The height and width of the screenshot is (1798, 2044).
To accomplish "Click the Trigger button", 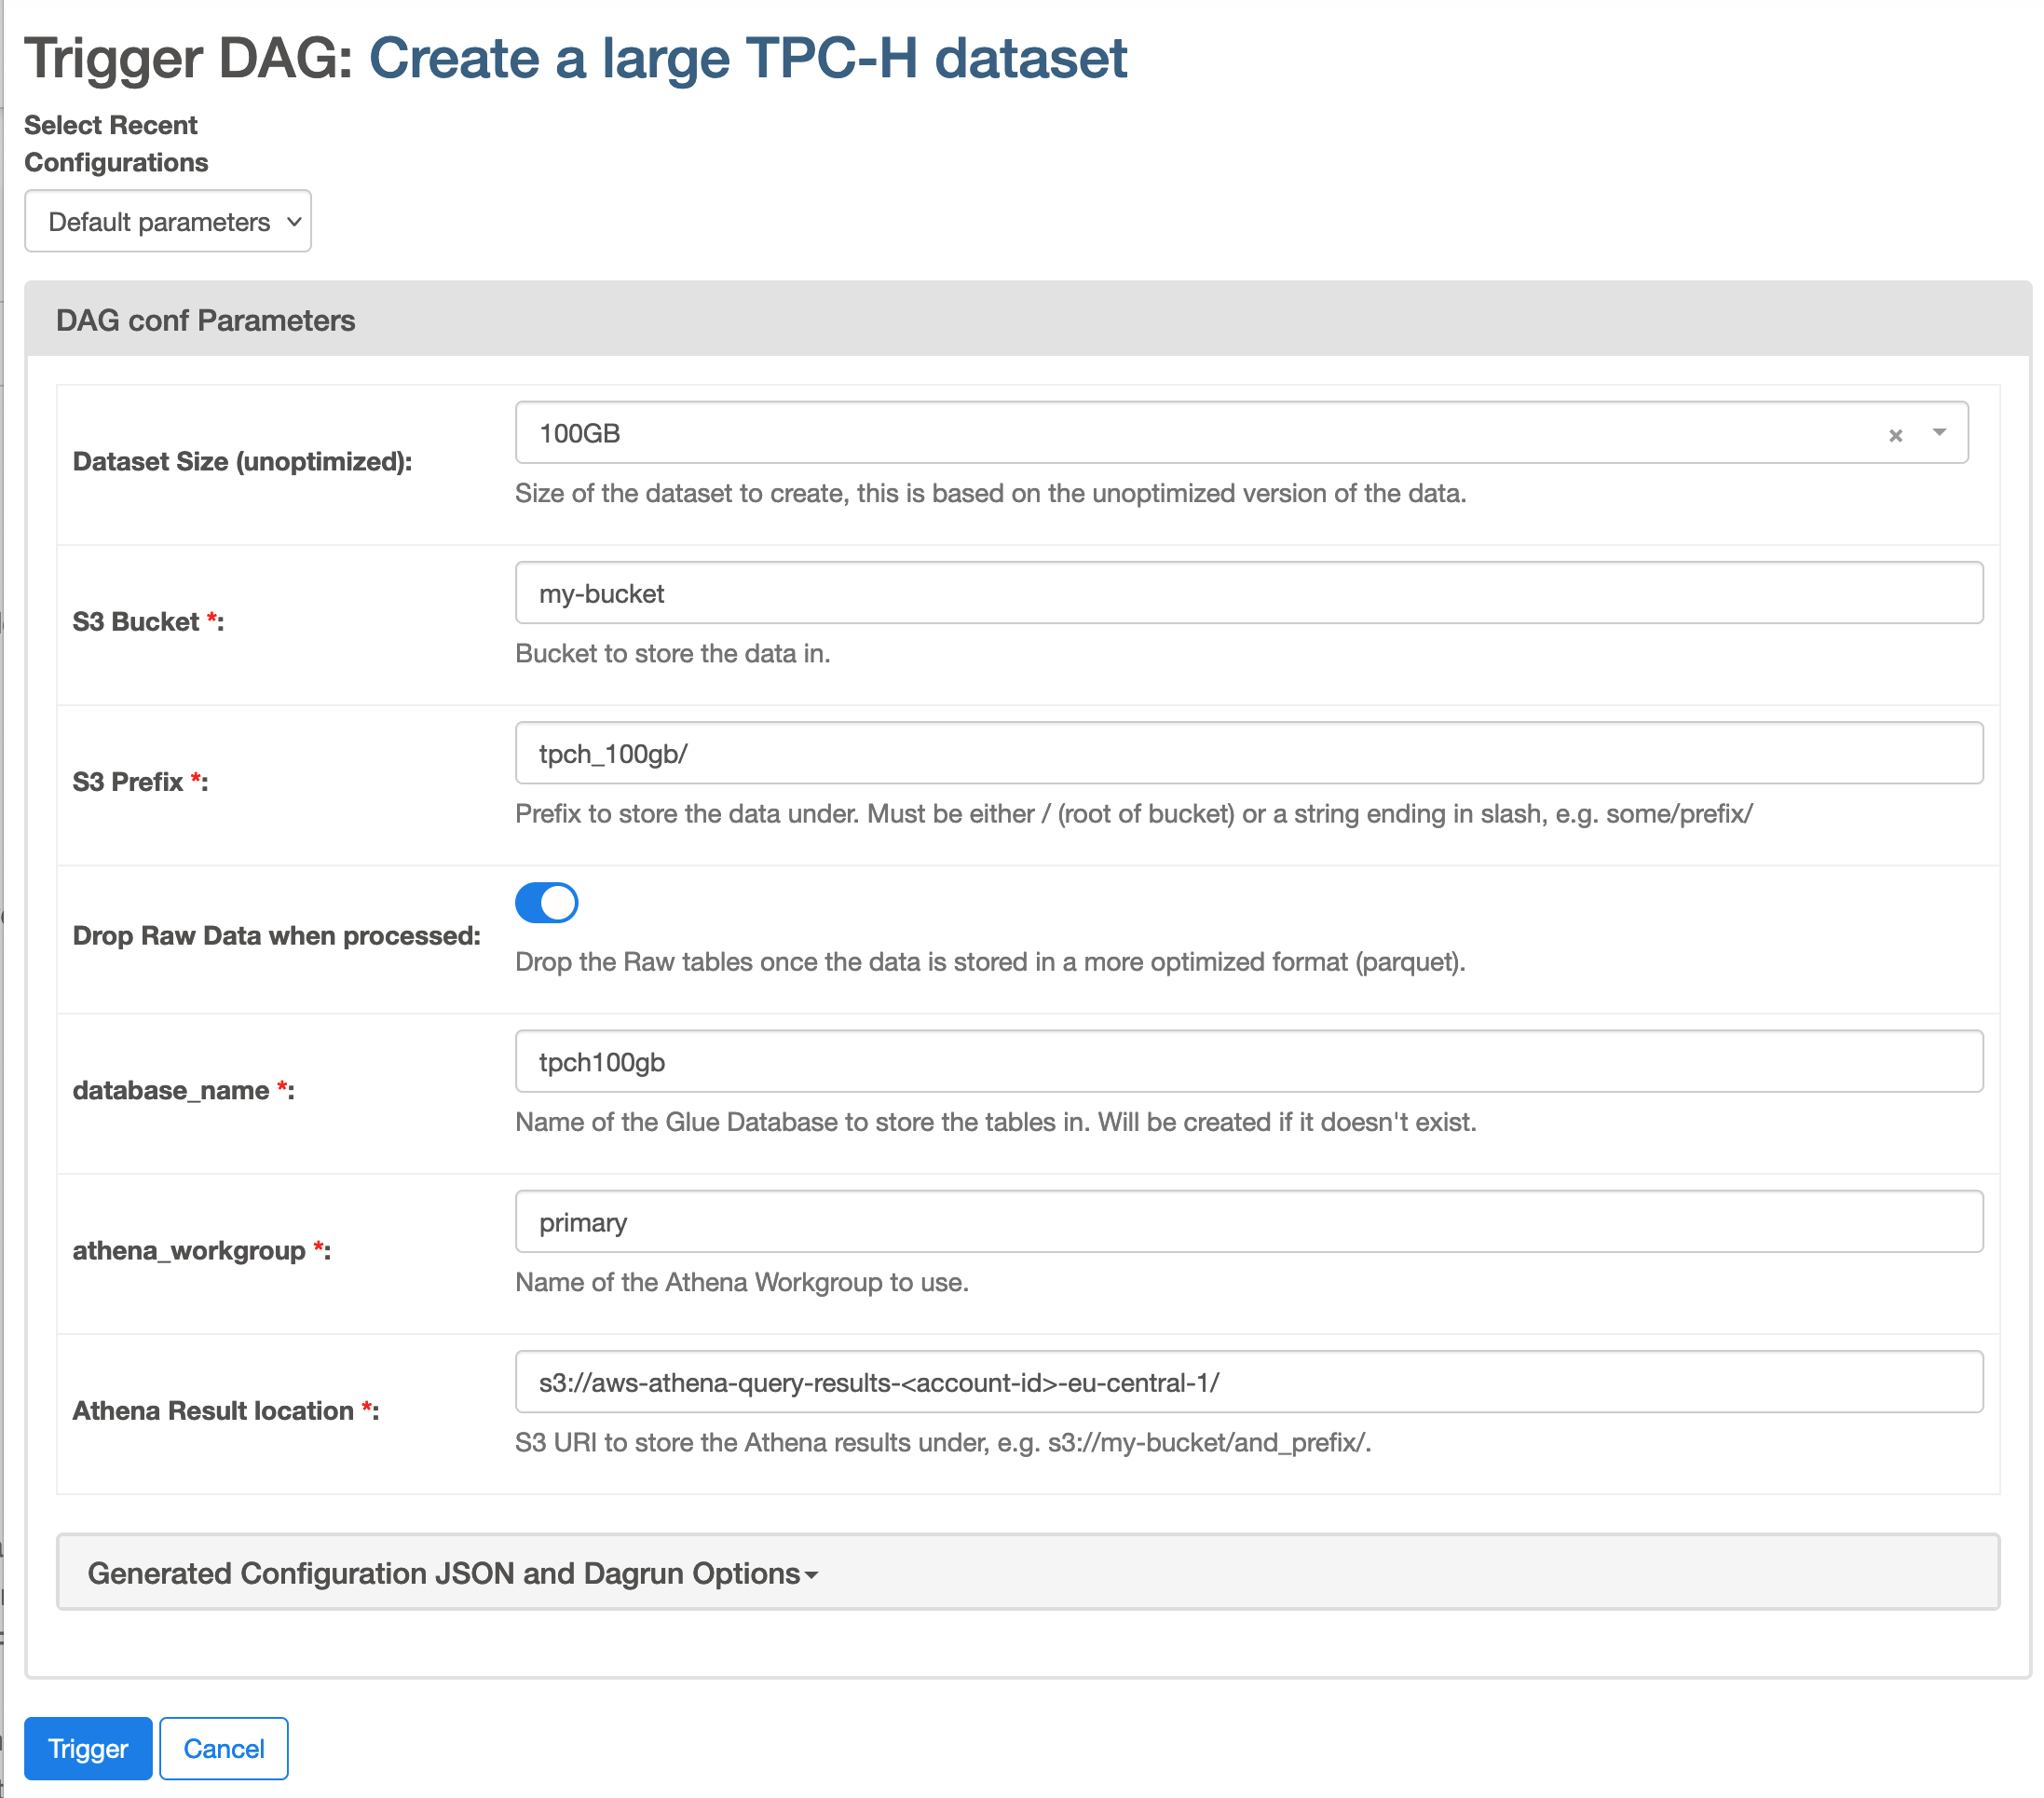I will coord(88,1748).
